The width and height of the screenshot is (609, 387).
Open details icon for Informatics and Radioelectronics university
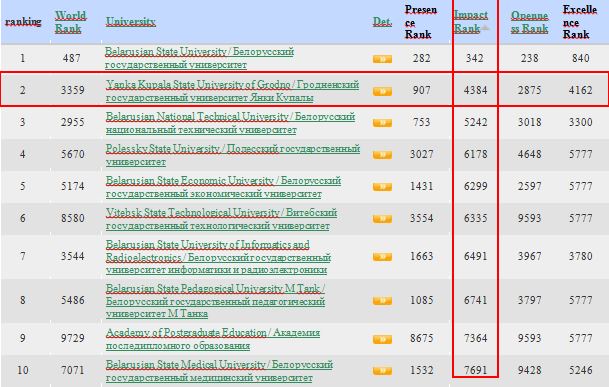[382, 257]
